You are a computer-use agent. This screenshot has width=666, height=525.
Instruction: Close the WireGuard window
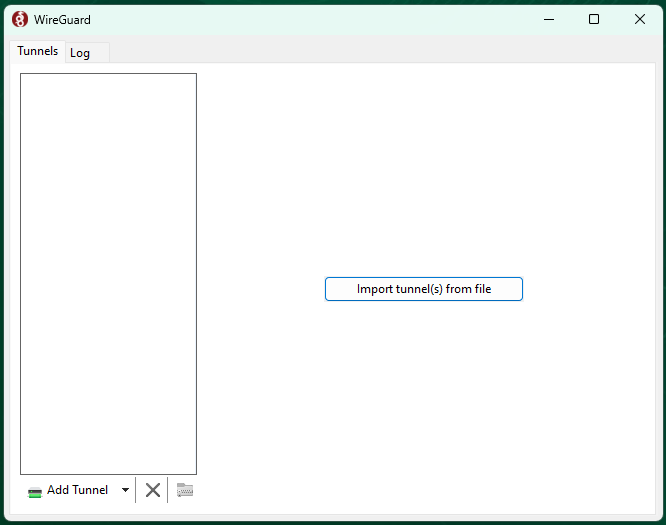click(640, 20)
